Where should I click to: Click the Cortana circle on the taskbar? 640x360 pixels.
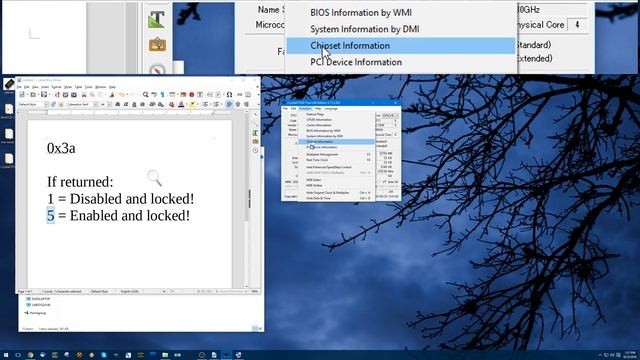(18, 355)
